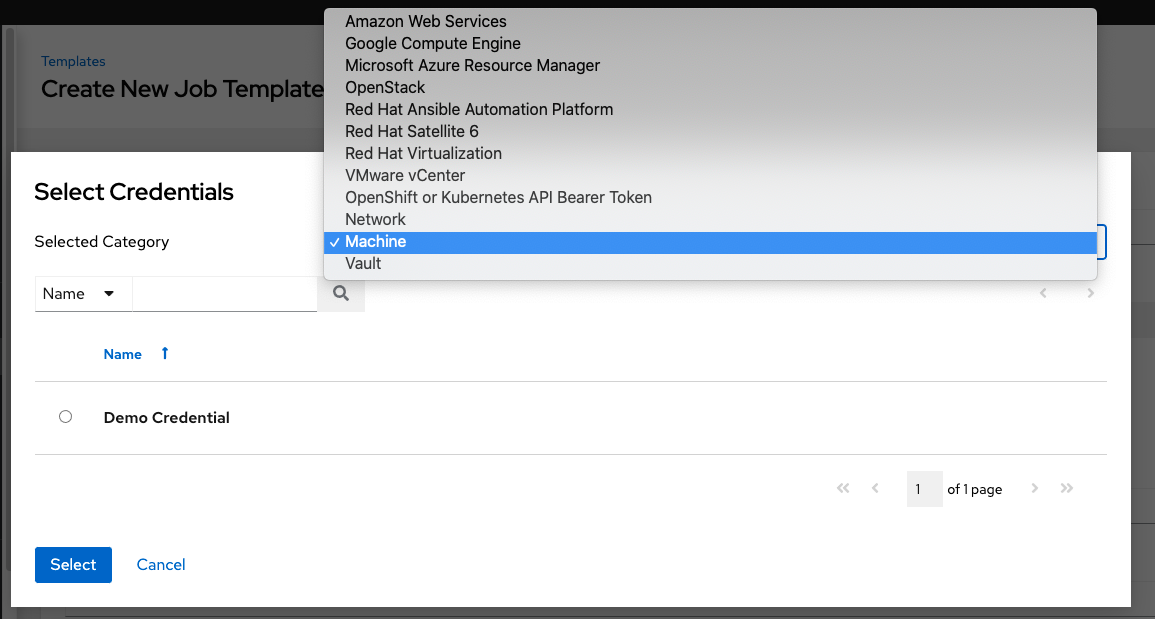The image size is (1155, 619).
Task: Go to last page double-chevron icon
Action: pos(1067,489)
